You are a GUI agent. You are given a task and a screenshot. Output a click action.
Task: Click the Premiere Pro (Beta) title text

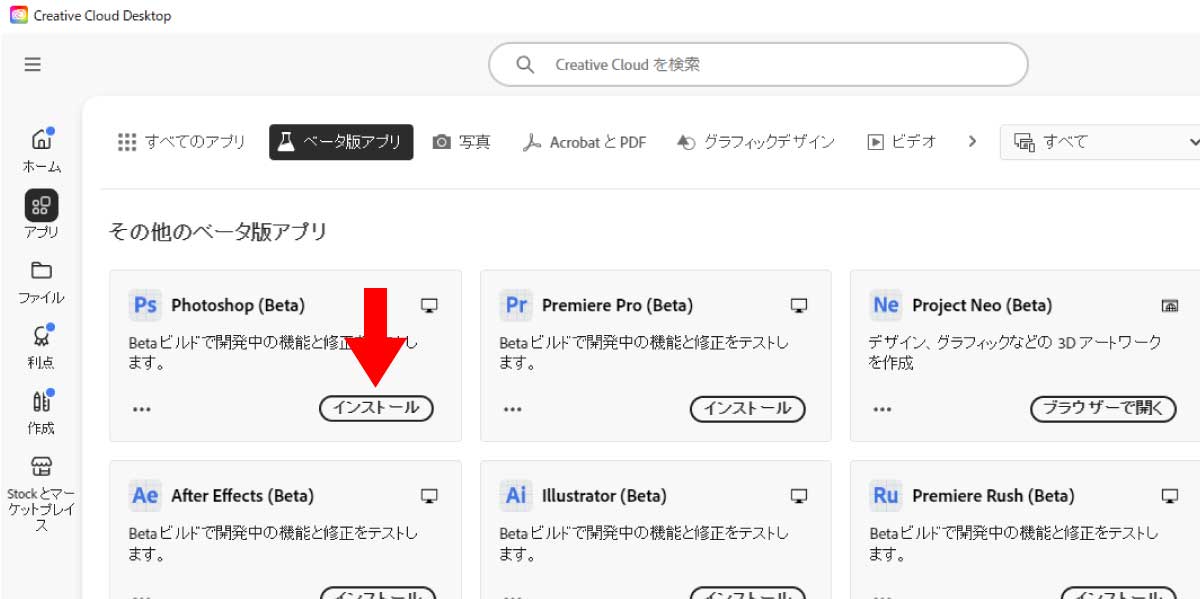617,305
